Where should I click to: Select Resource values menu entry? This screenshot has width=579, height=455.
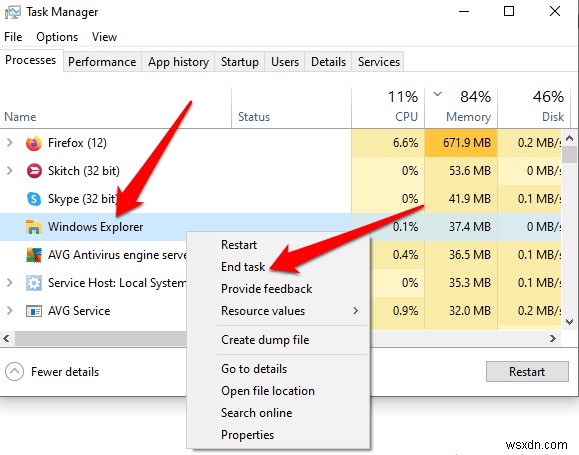pyautogui.click(x=263, y=311)
